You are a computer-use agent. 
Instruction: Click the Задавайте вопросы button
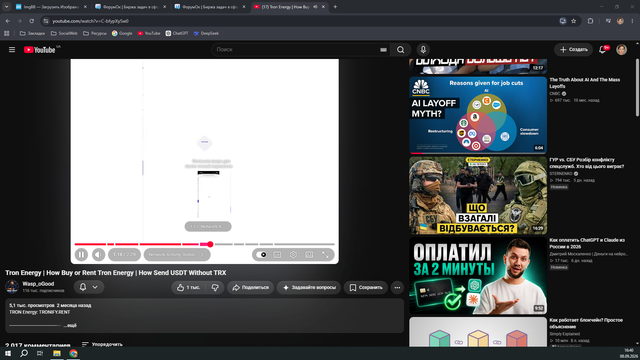click(x=309, y=287)
